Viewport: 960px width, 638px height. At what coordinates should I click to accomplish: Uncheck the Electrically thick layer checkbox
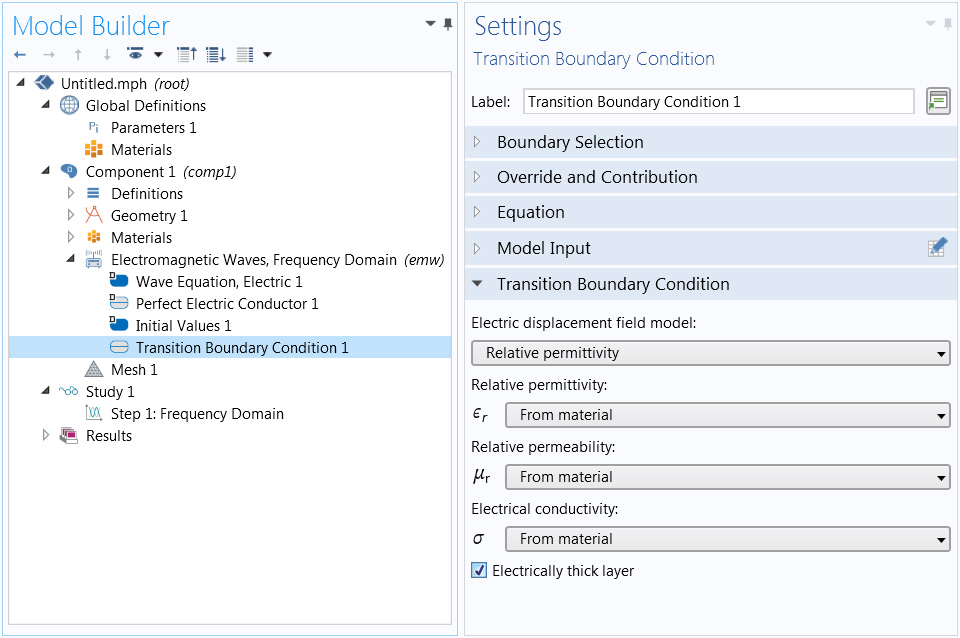(479, 571)
